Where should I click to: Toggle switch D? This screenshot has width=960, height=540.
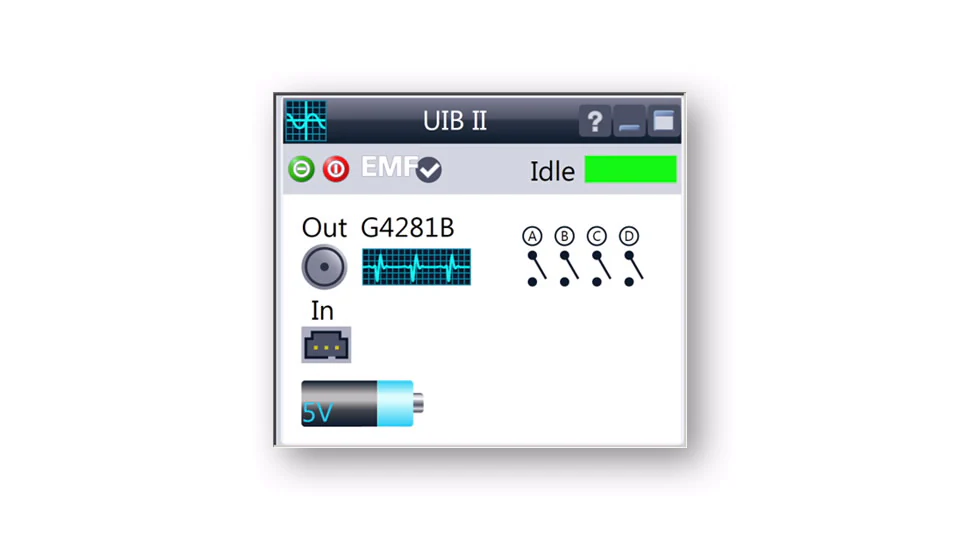click(633, 269)
